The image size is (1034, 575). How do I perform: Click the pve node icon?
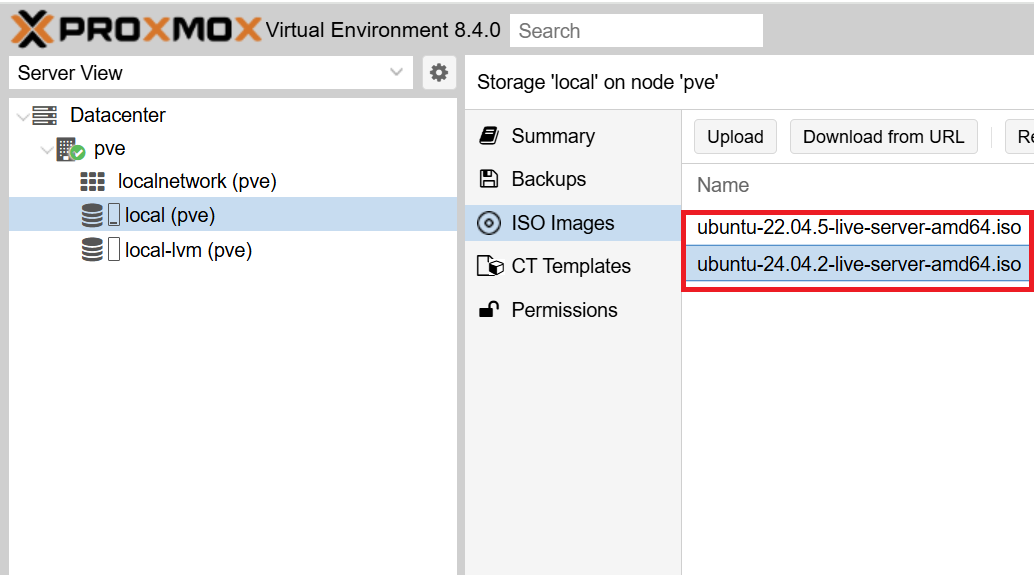point(70,149)
